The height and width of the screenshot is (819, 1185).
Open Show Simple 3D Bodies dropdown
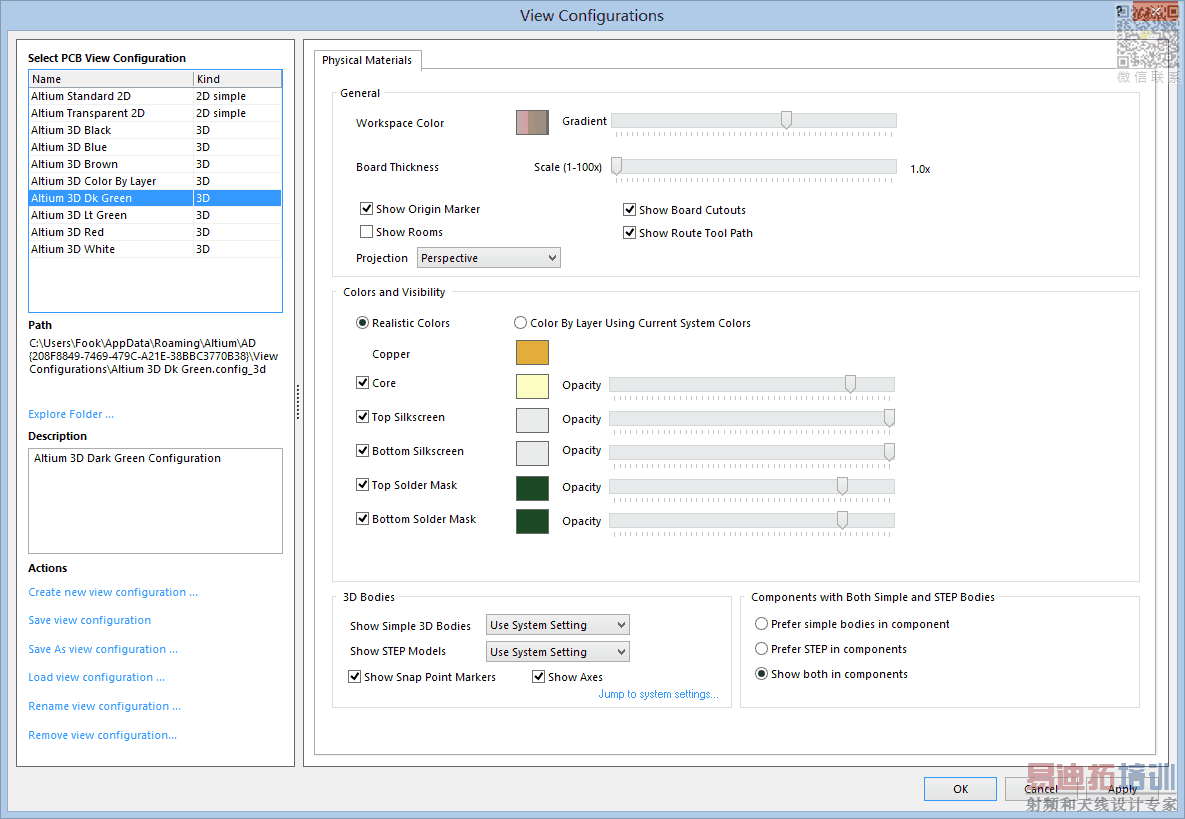[557, 625]
